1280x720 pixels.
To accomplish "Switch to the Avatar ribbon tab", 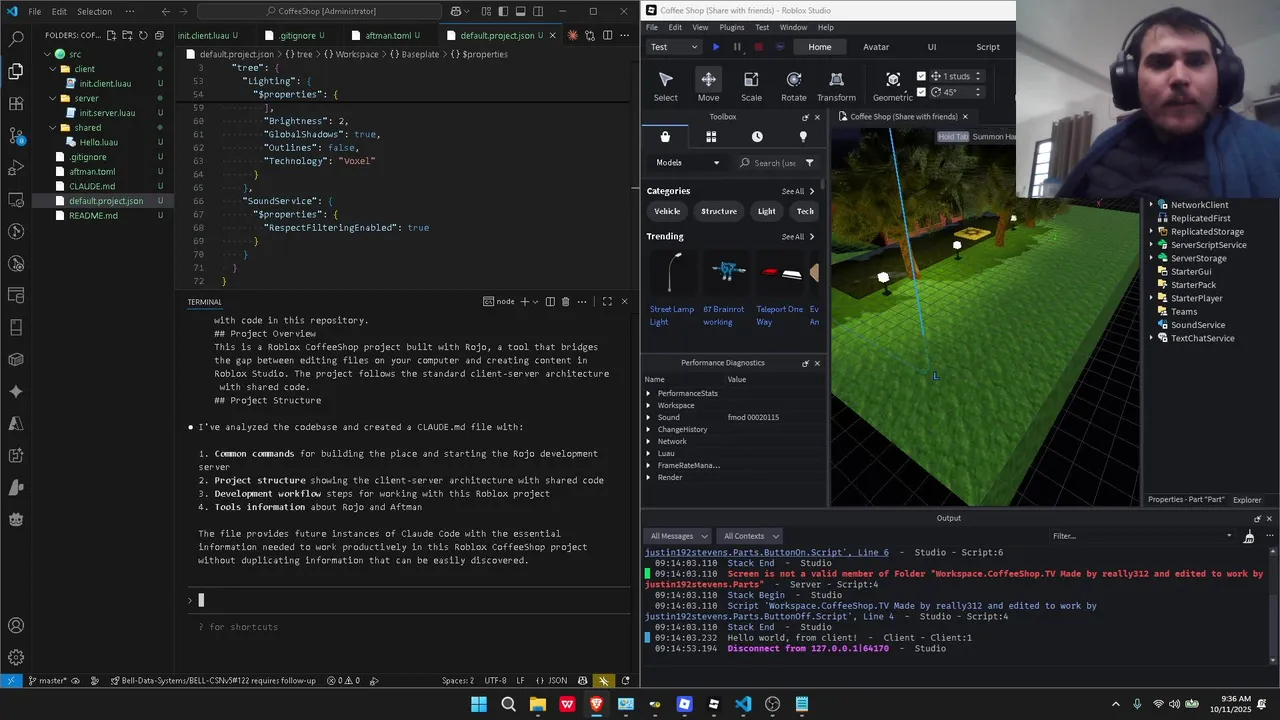I will [876, 47].
